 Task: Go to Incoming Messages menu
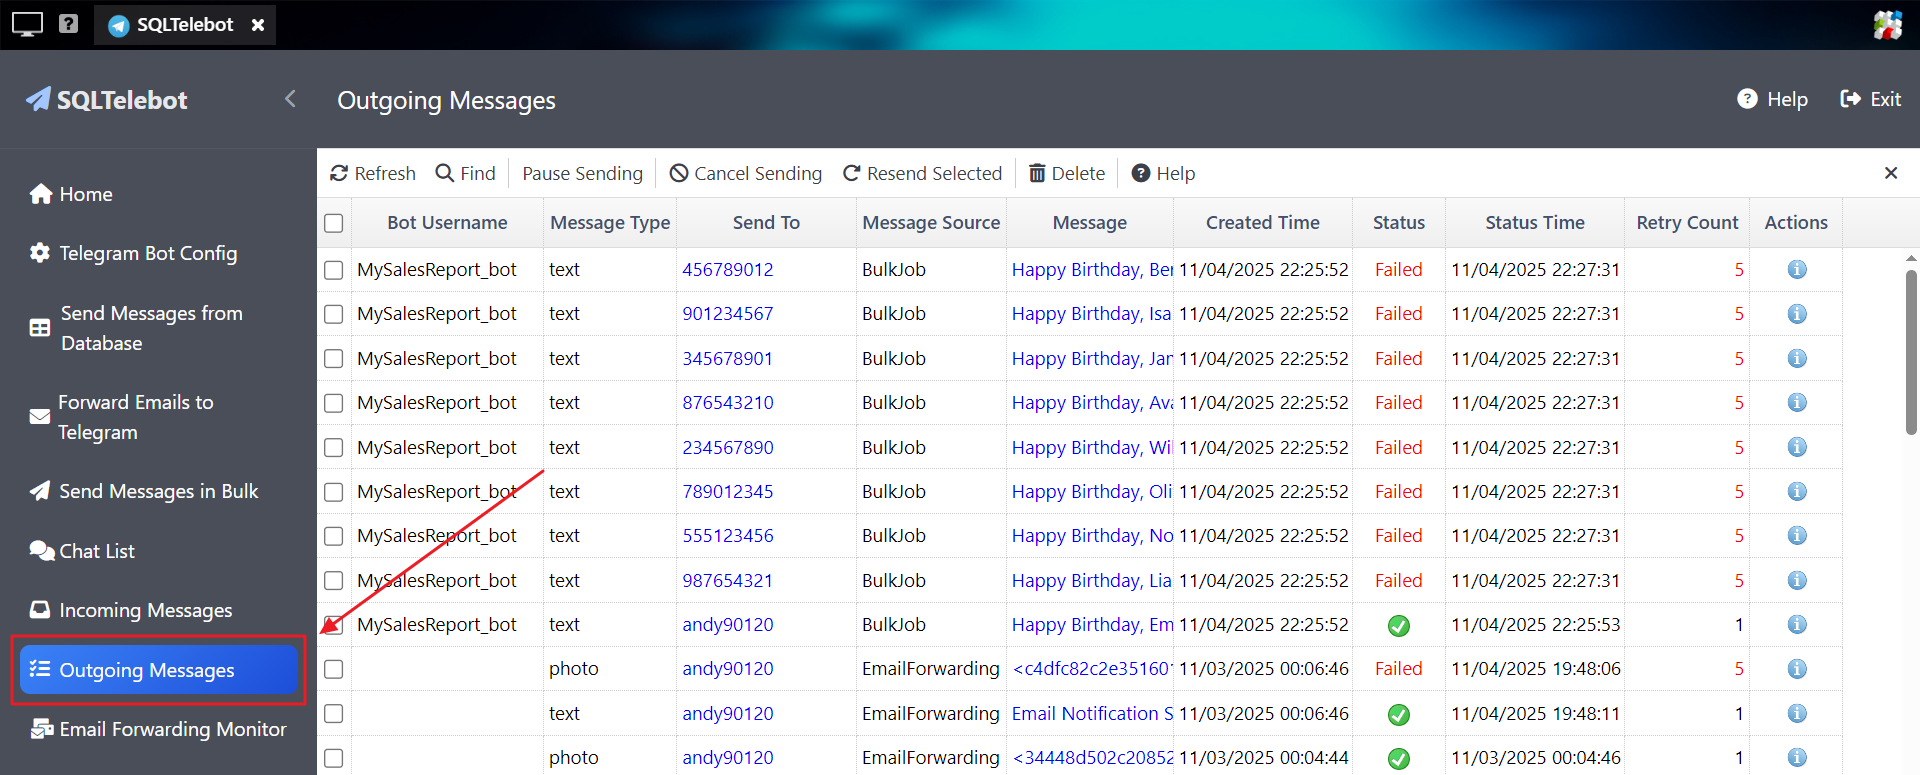tap(145, 610)
